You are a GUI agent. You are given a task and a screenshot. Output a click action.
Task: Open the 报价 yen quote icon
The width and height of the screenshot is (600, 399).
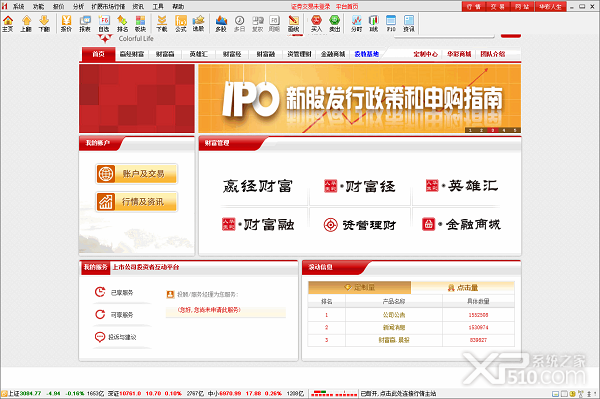[66, 24]
